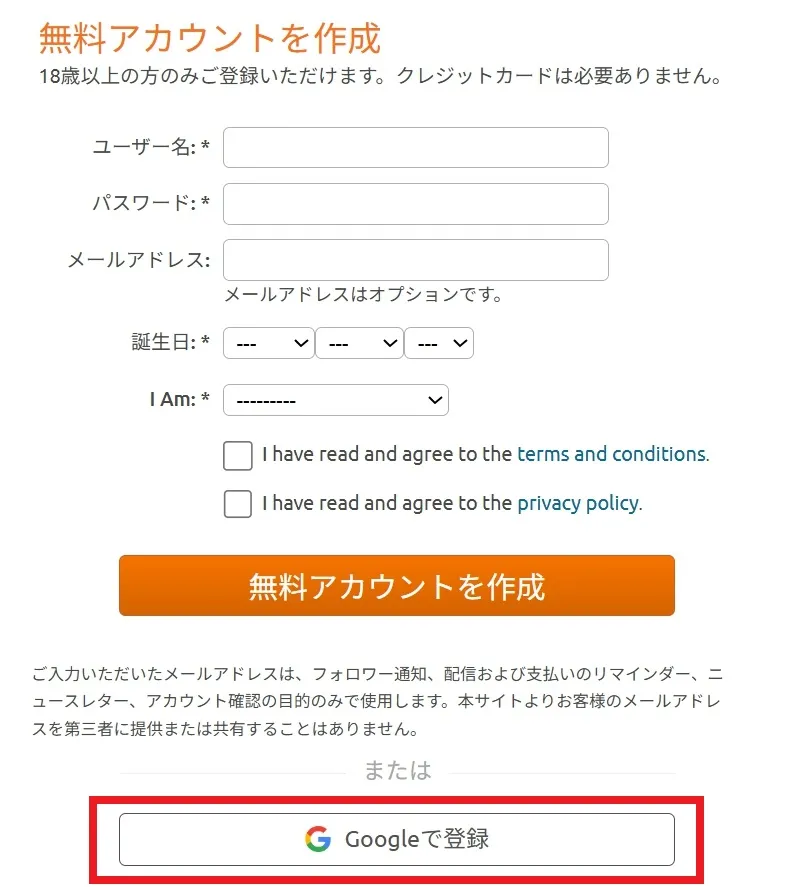
Task: Expand the I Am selection dropdown
Action: tap(336, 400)
